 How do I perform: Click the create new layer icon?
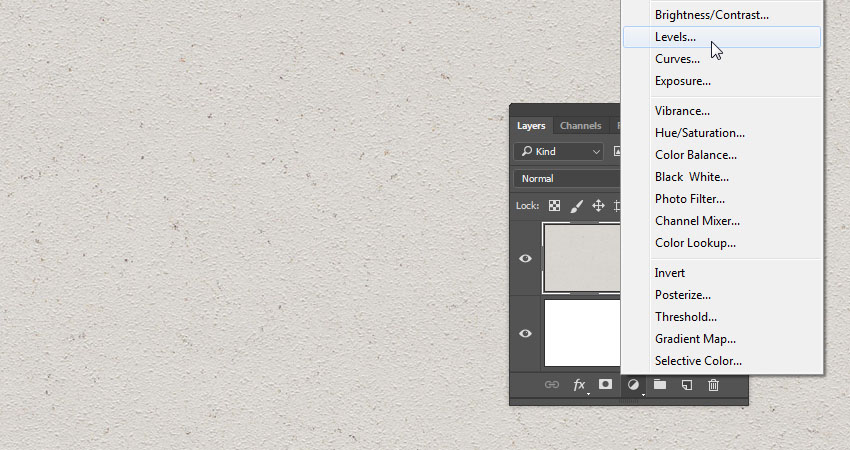(x=687, y=385)
